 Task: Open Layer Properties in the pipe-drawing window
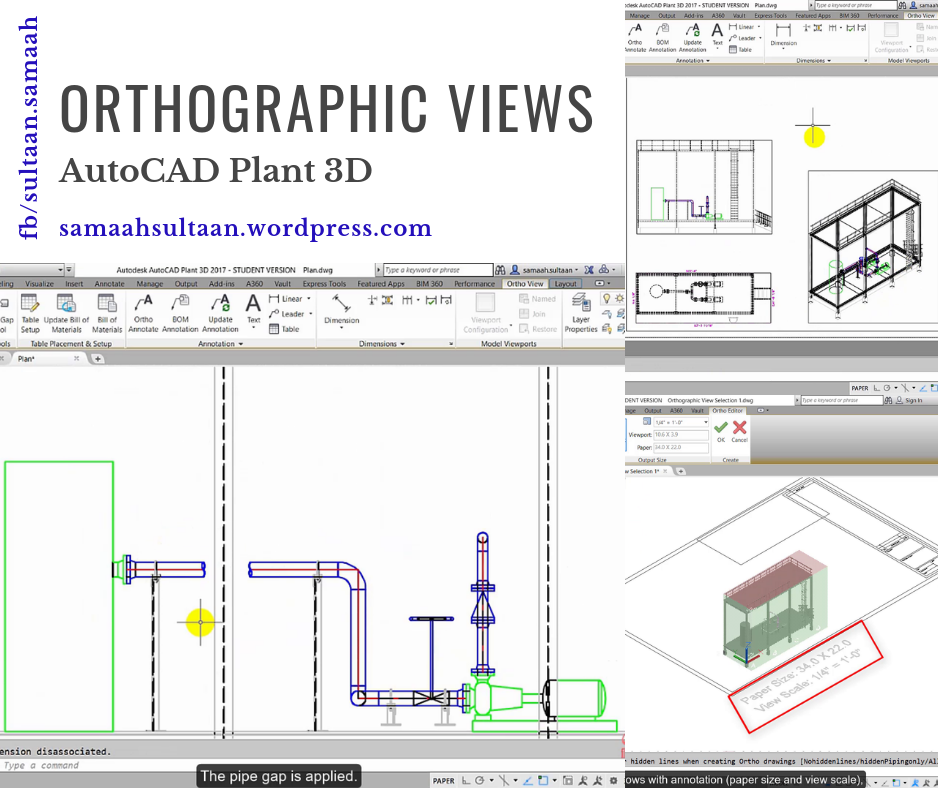[580, 313]
